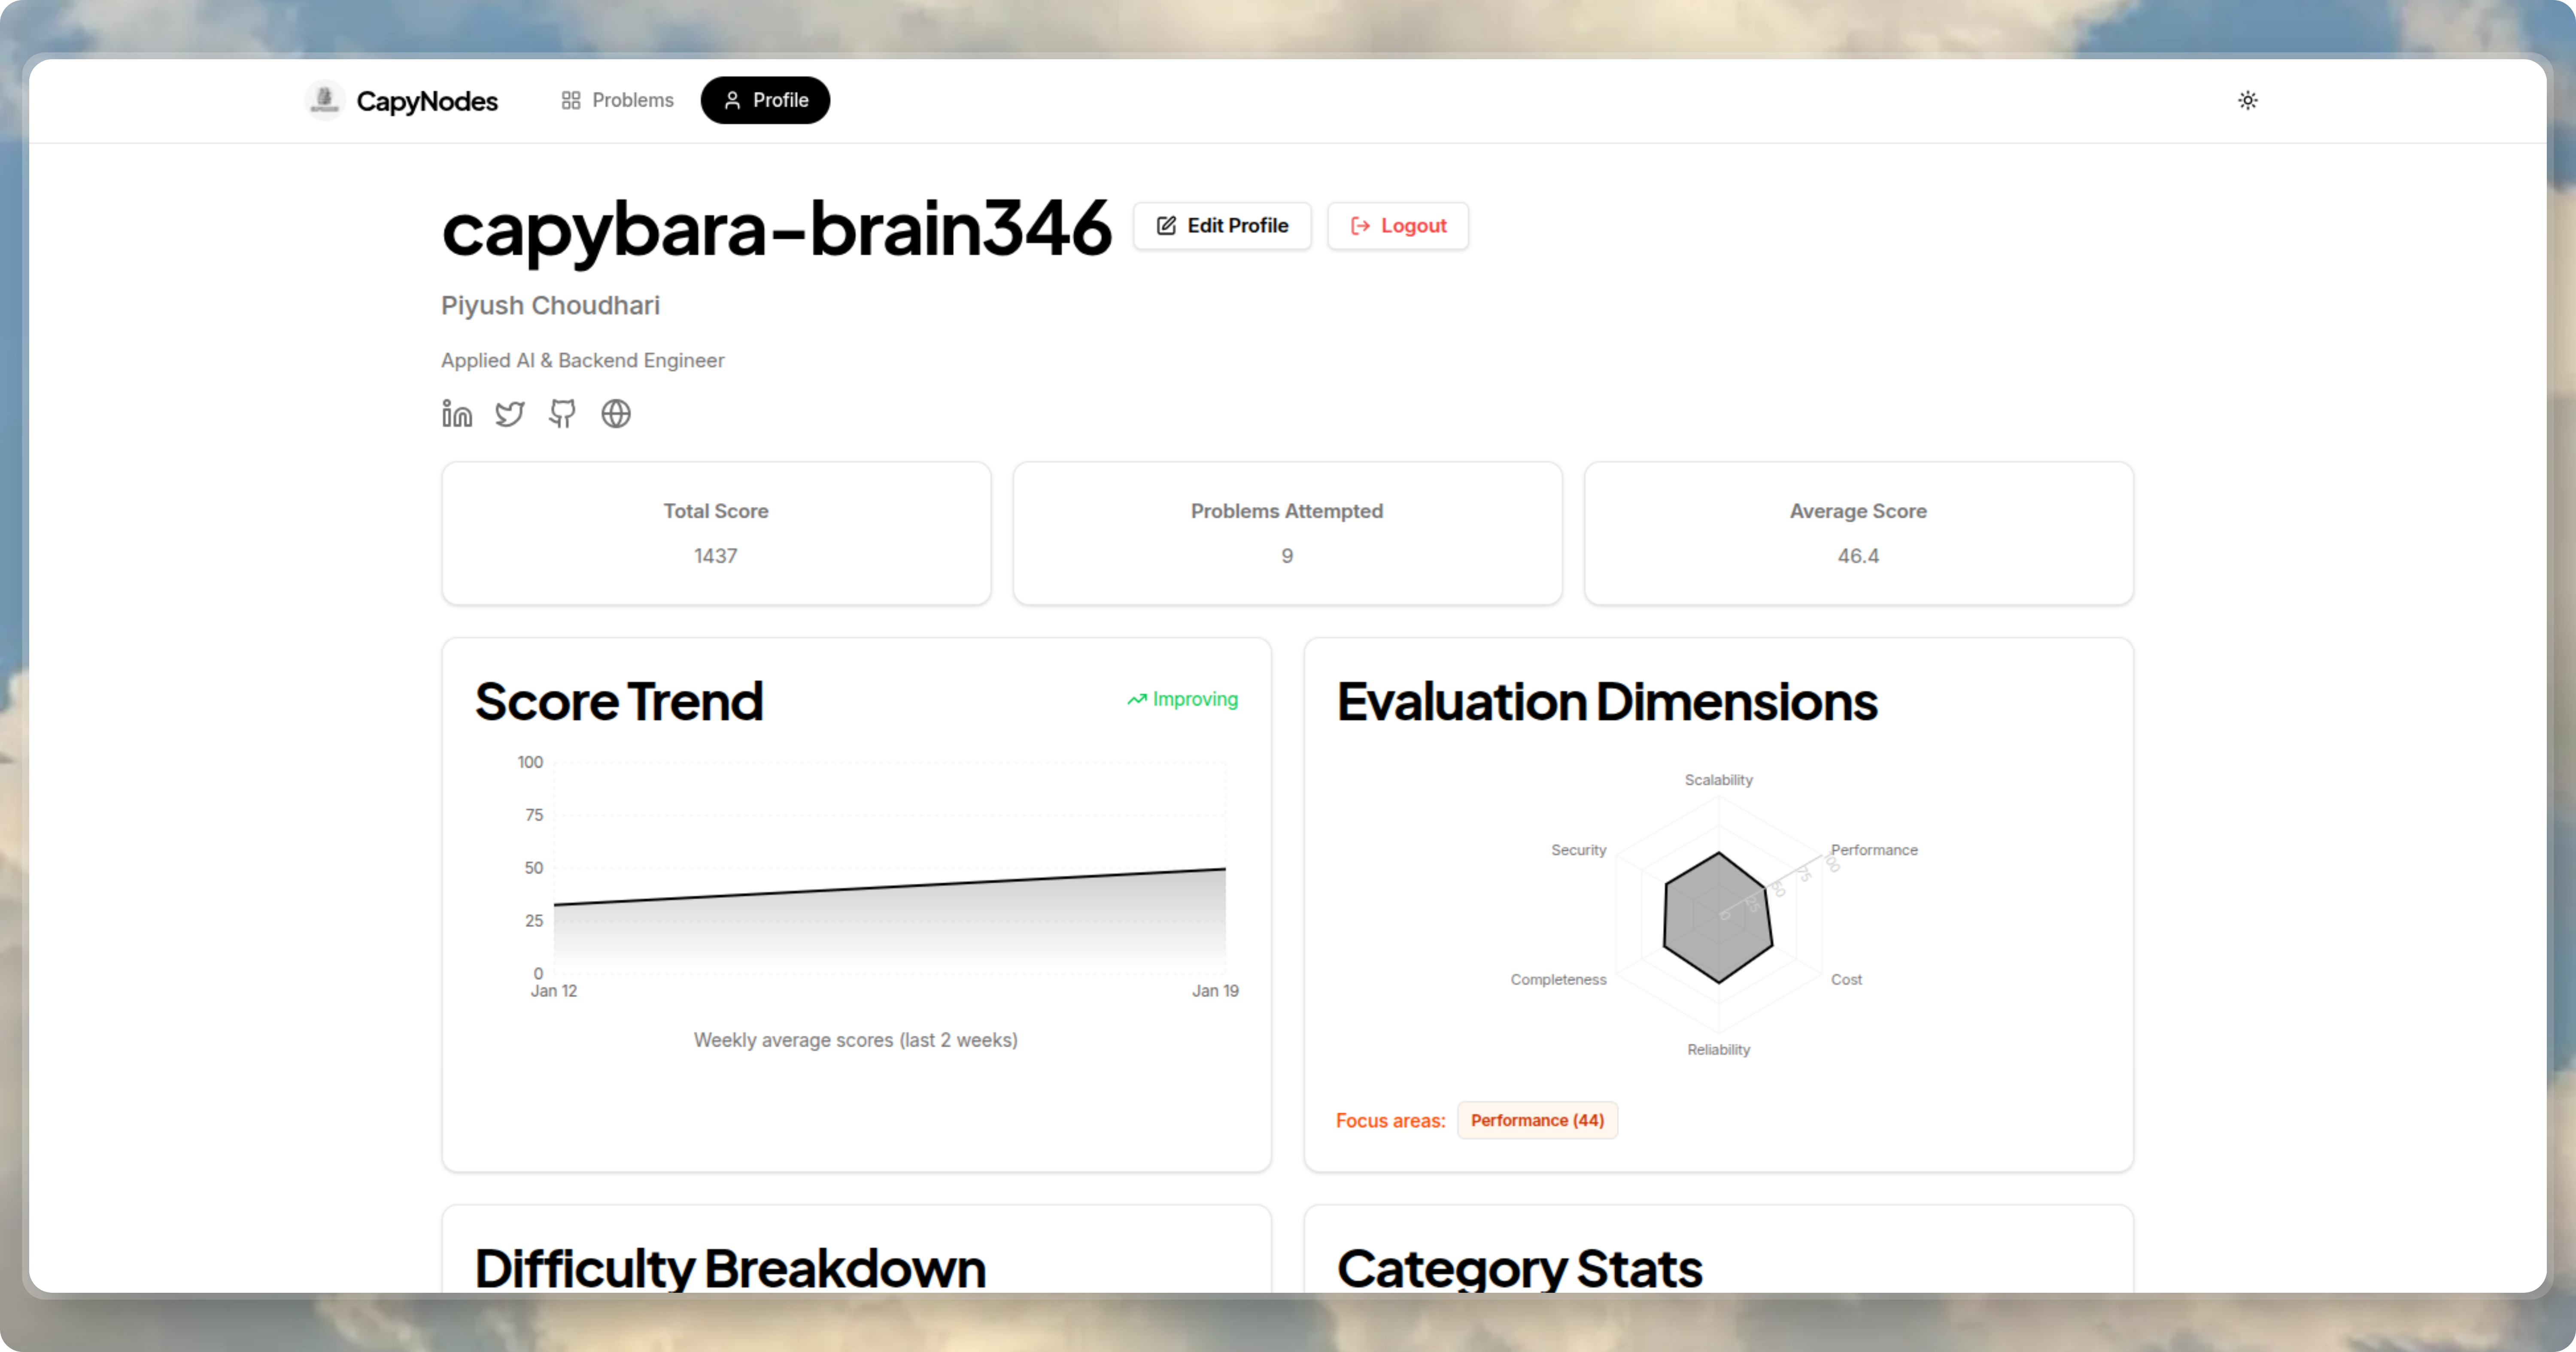The height and width of the screenshot is (1352, 2576).
Task: Open the GitHub profile icon
Action: 563,413
